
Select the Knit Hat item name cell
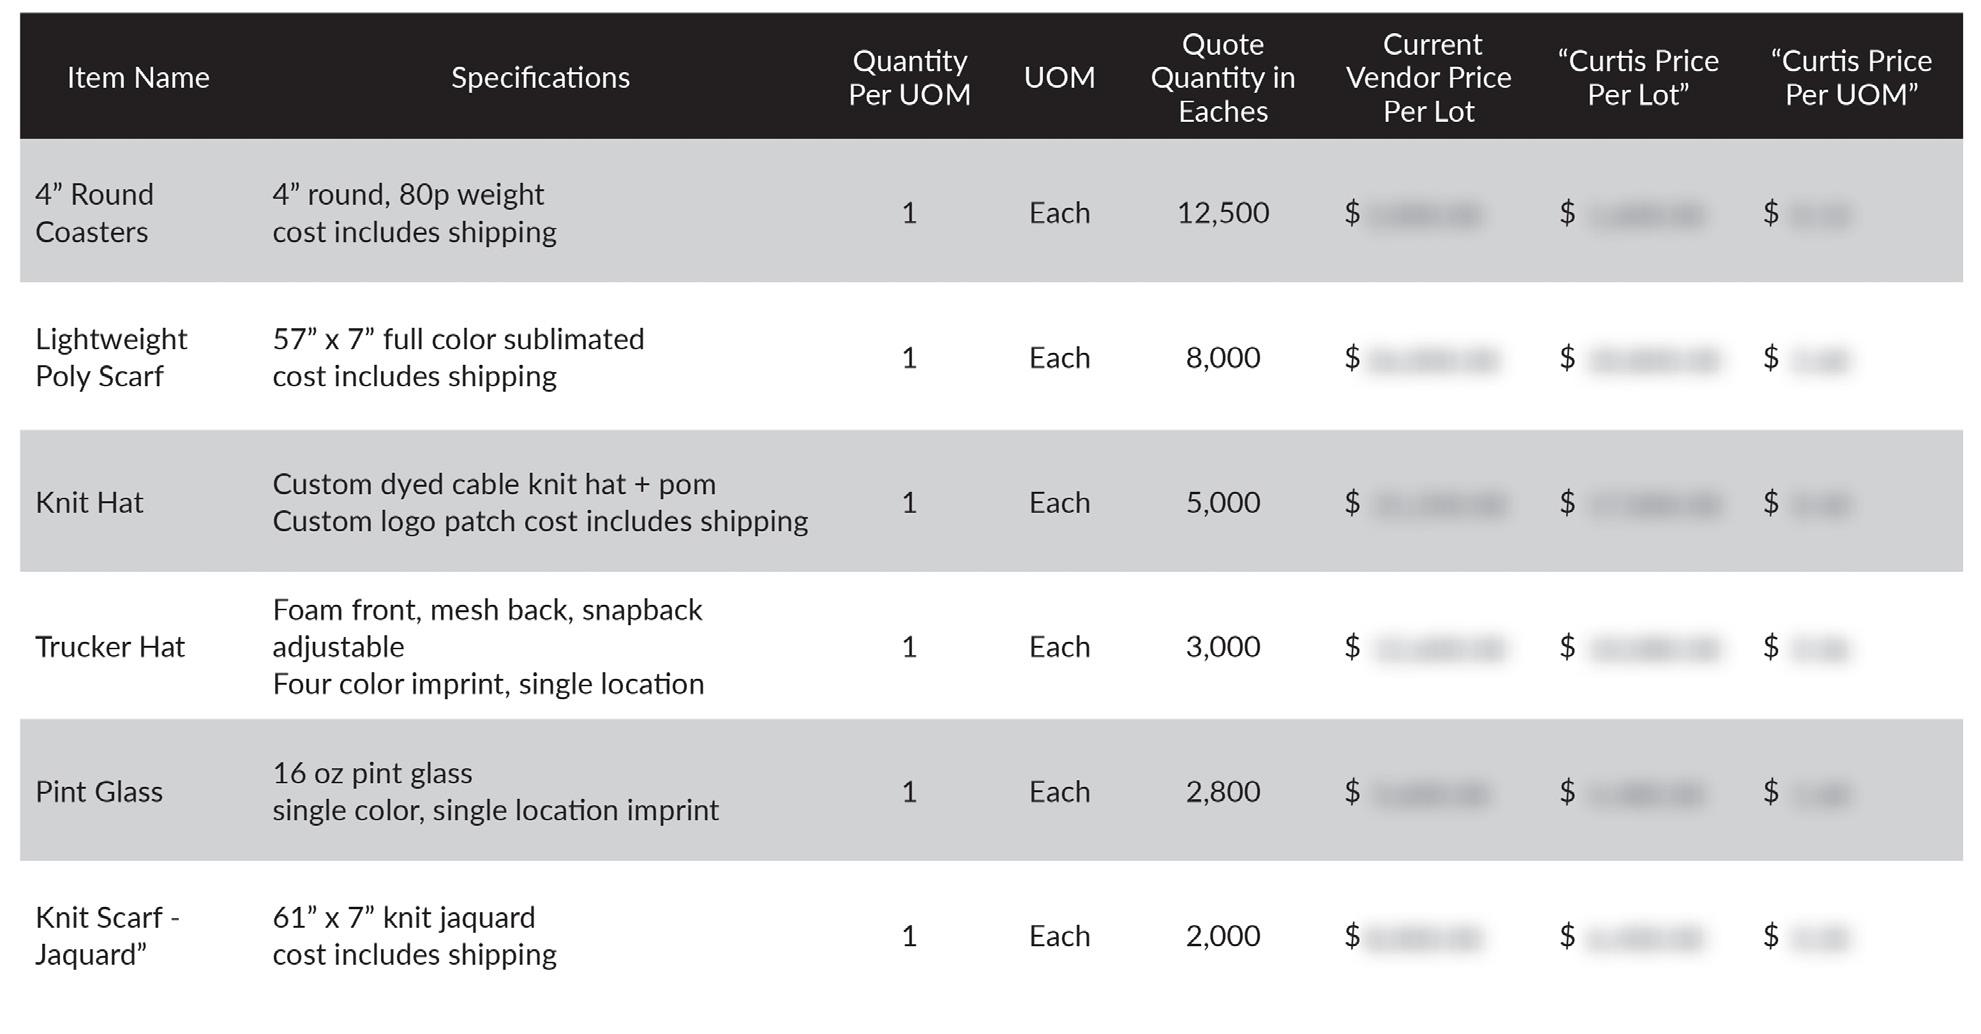point(89,502)
